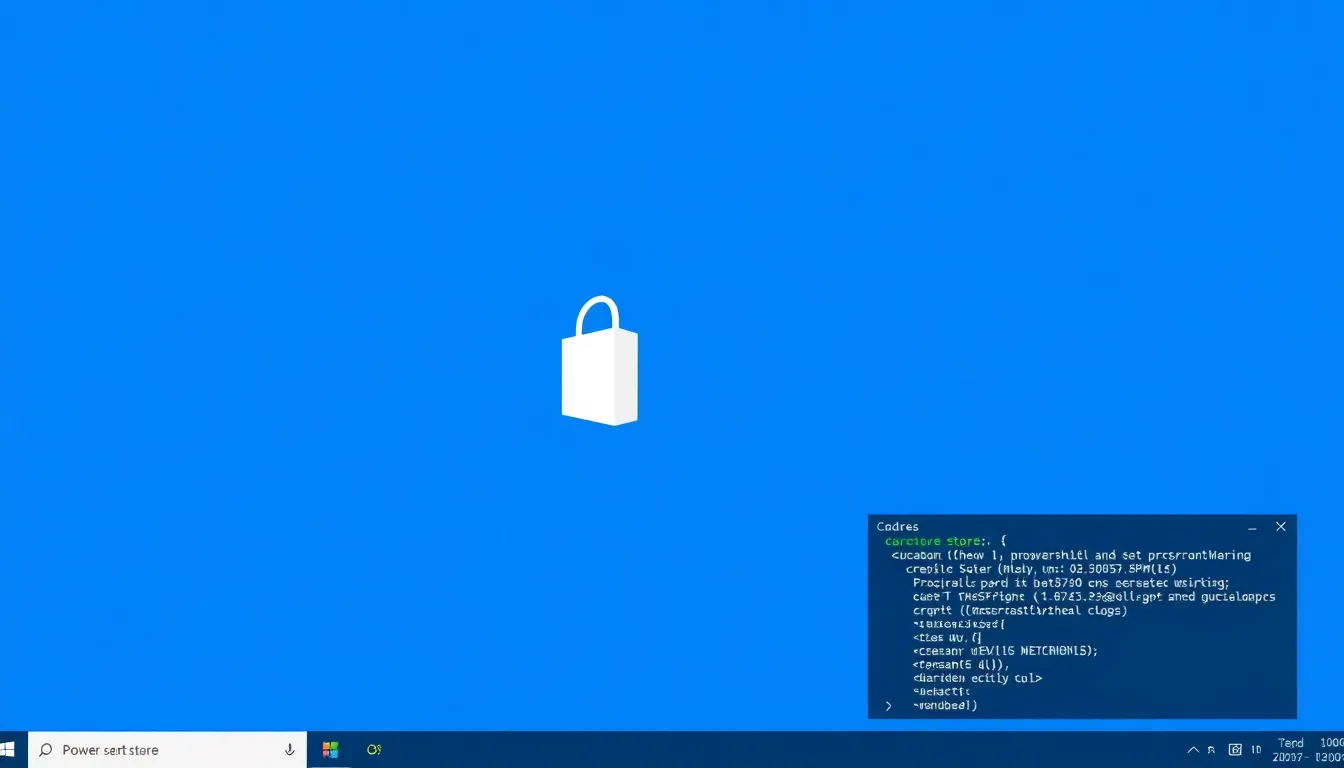1344x768 pixels.
Task: Expand the system tray hidden icons chevron
Action: (1193, 750)
